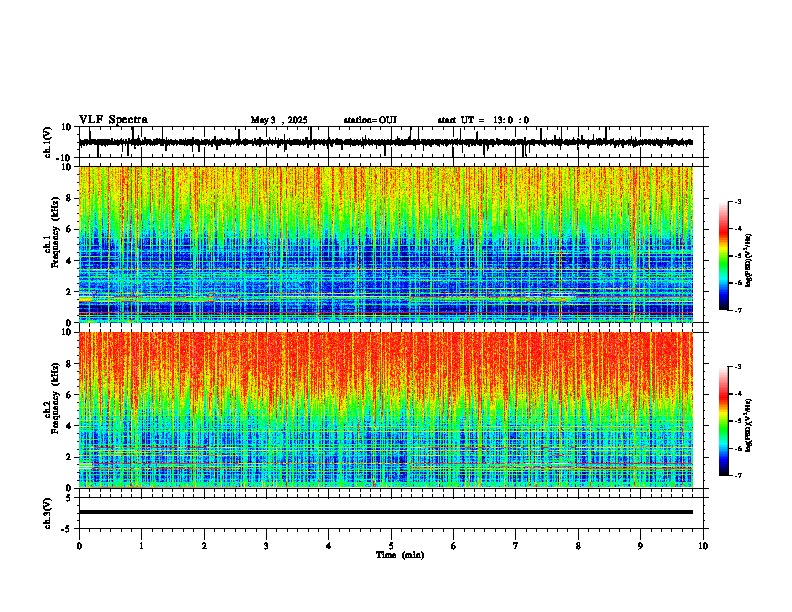This screenshot has width=792, height=612.
Task: Pick the ch.2 spectrogram color scale bar
Action: (724, 421)
